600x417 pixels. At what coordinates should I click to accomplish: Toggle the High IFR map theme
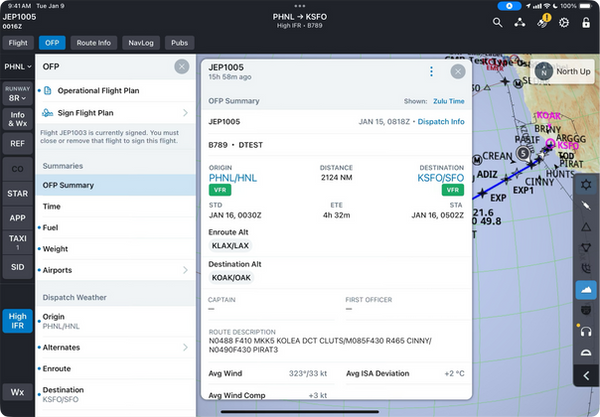[x=18, y=321]
